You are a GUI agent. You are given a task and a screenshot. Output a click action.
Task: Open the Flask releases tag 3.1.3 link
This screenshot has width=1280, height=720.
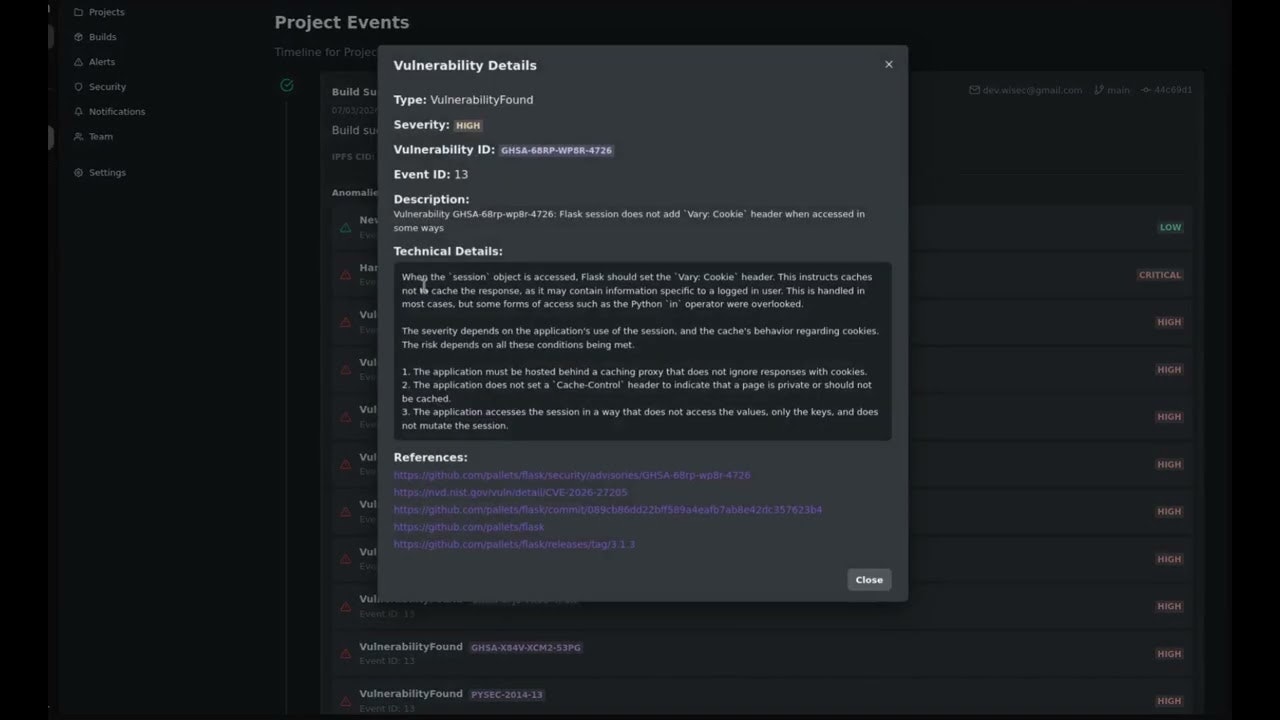pos(514,544)
